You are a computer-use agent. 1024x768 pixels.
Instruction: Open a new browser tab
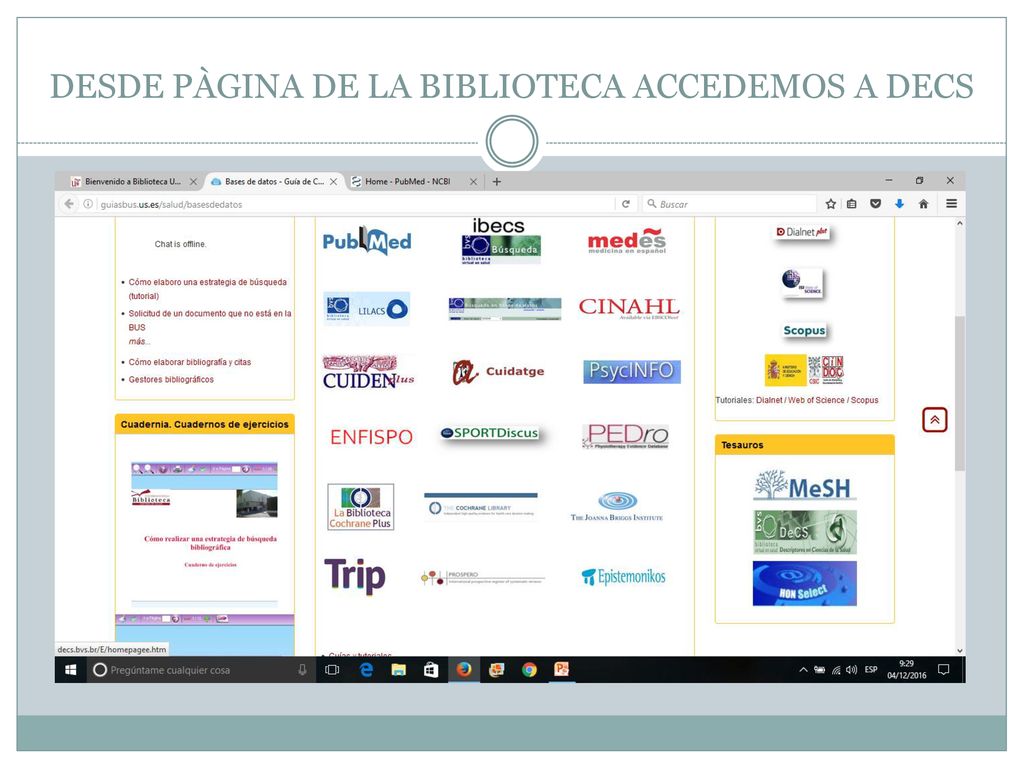497,182
